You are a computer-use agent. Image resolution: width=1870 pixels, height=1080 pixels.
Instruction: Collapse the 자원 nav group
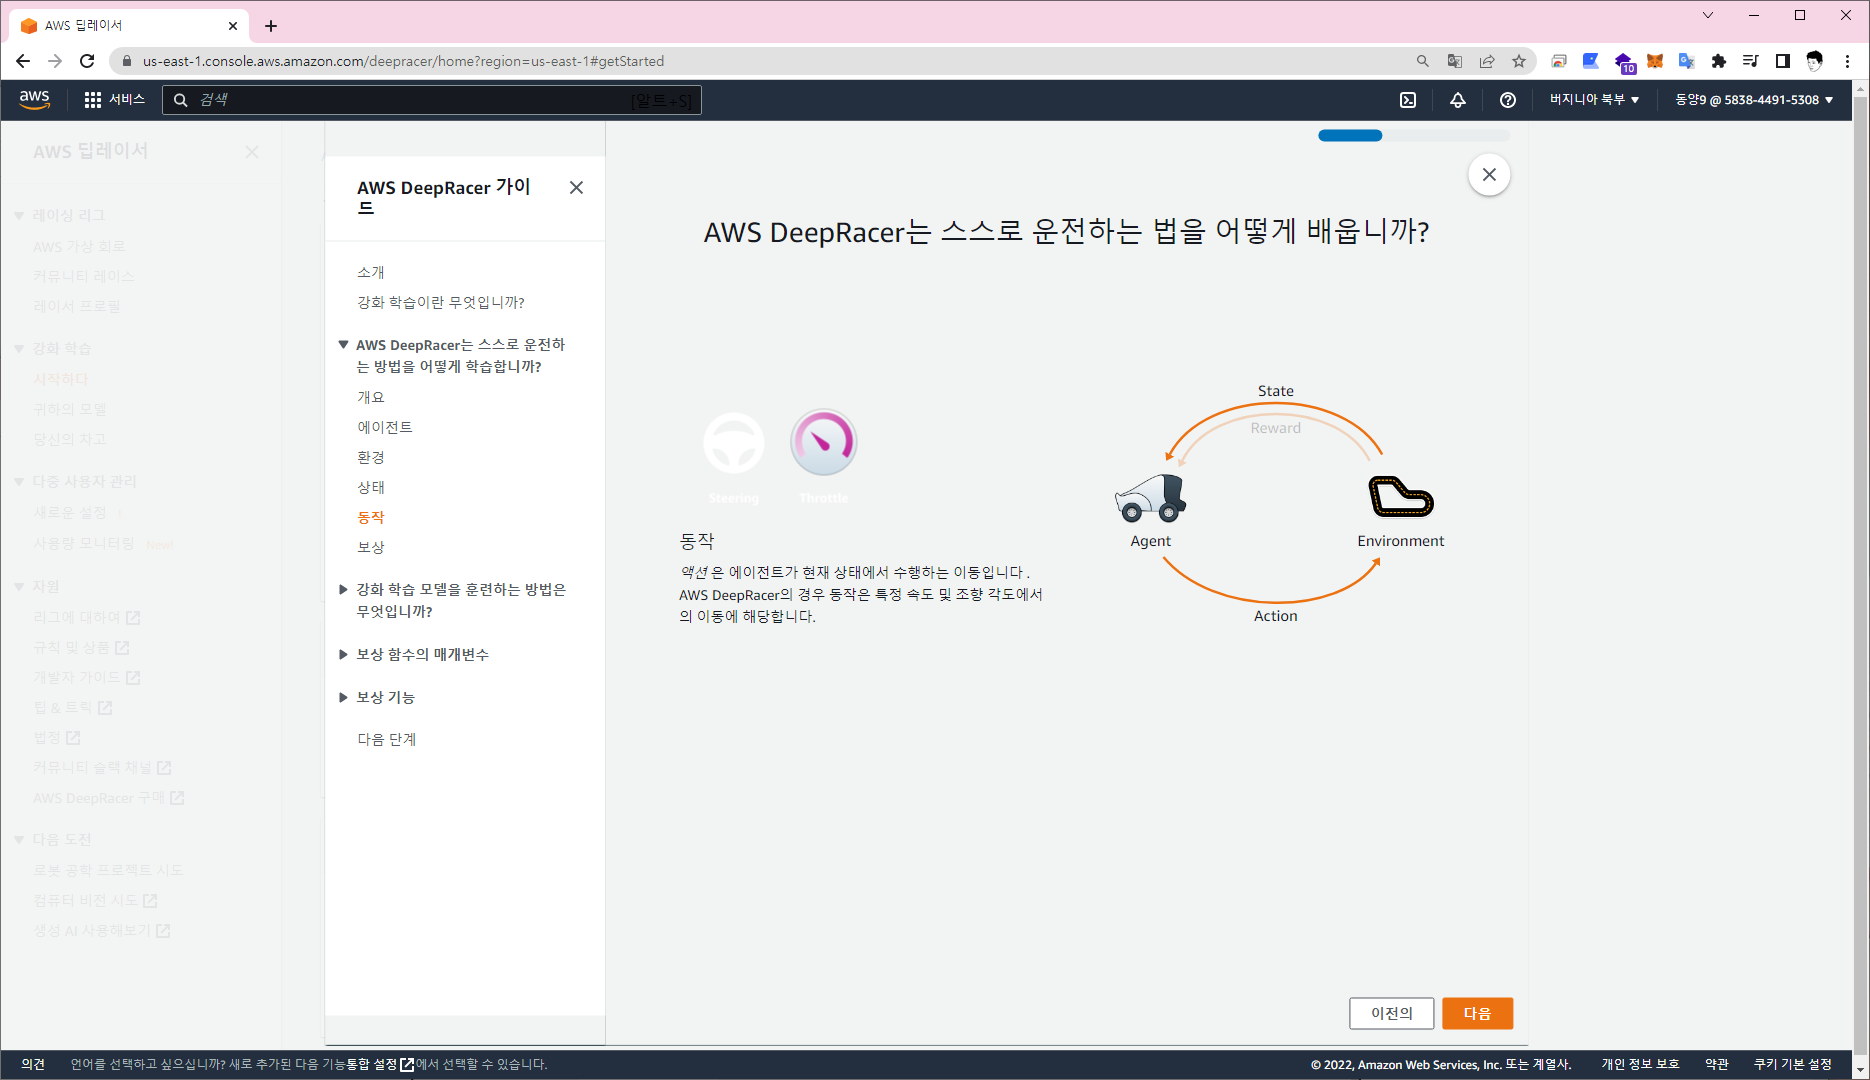[19, 587]
